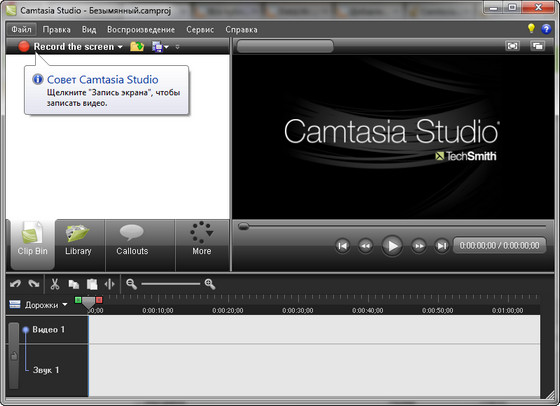560x406 pixels.
Task: Click the Undo arrow icon
Action: click(x=15, y=284)
